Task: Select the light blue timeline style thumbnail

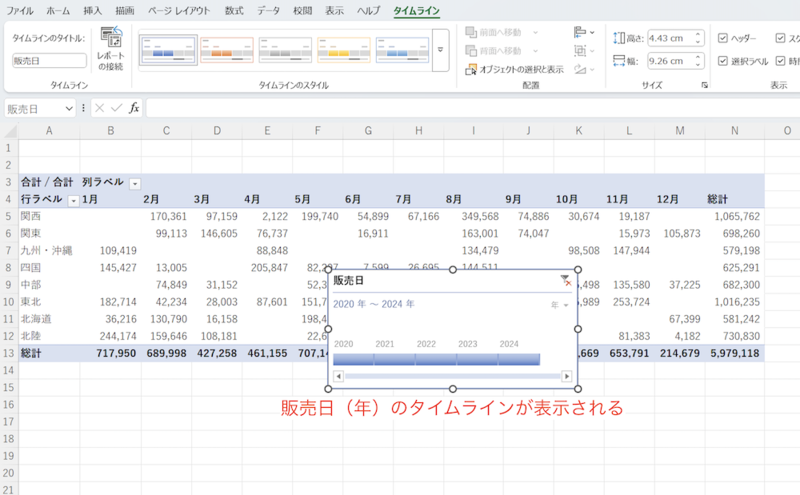Action: pyautogui.click(x=403, y=50)
